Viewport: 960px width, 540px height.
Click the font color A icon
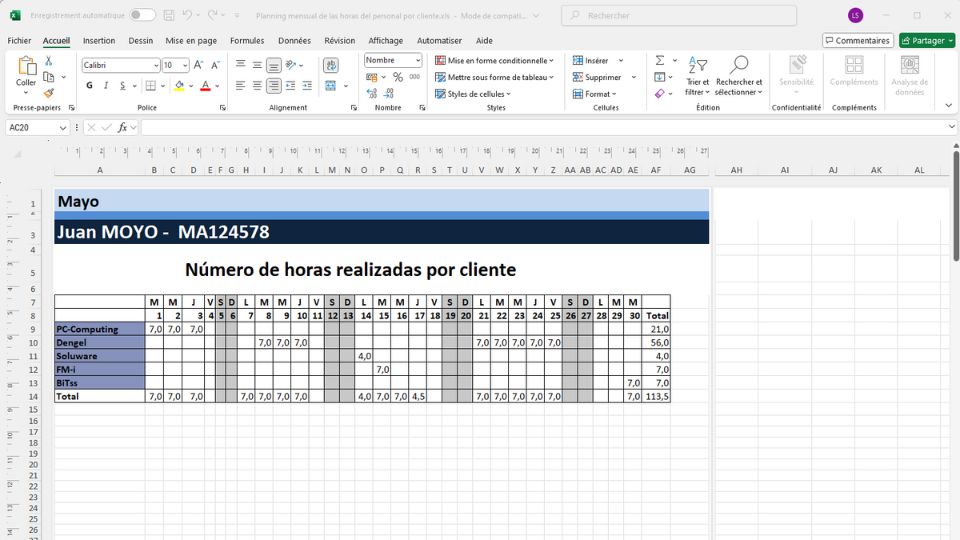pos(205,86)
